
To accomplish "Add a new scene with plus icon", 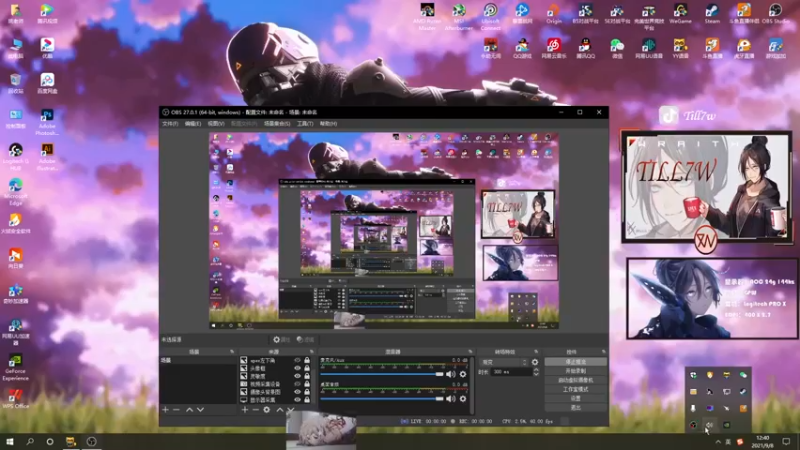I will point(165,410).
